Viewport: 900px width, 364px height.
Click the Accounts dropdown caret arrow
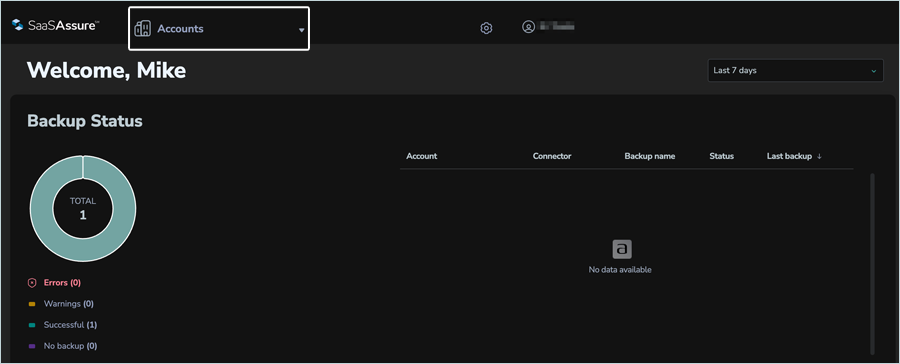[x=301, y=30]
